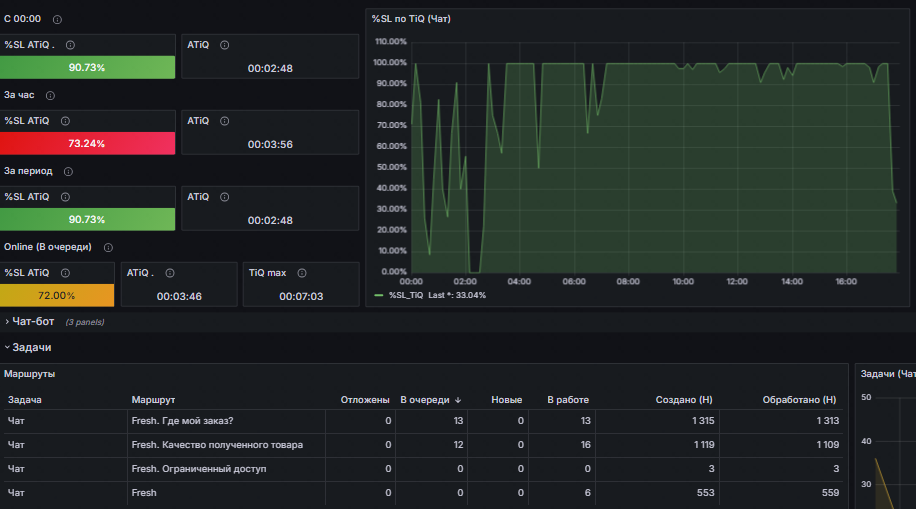
Task: Click info icon beside За период heading
Action: coord(68,171)
